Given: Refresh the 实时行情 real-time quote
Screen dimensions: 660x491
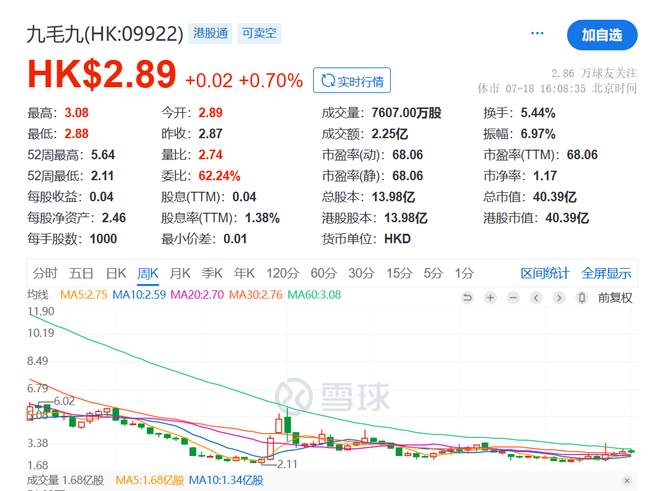Looking at the screenshot, I should pos(352,80).
